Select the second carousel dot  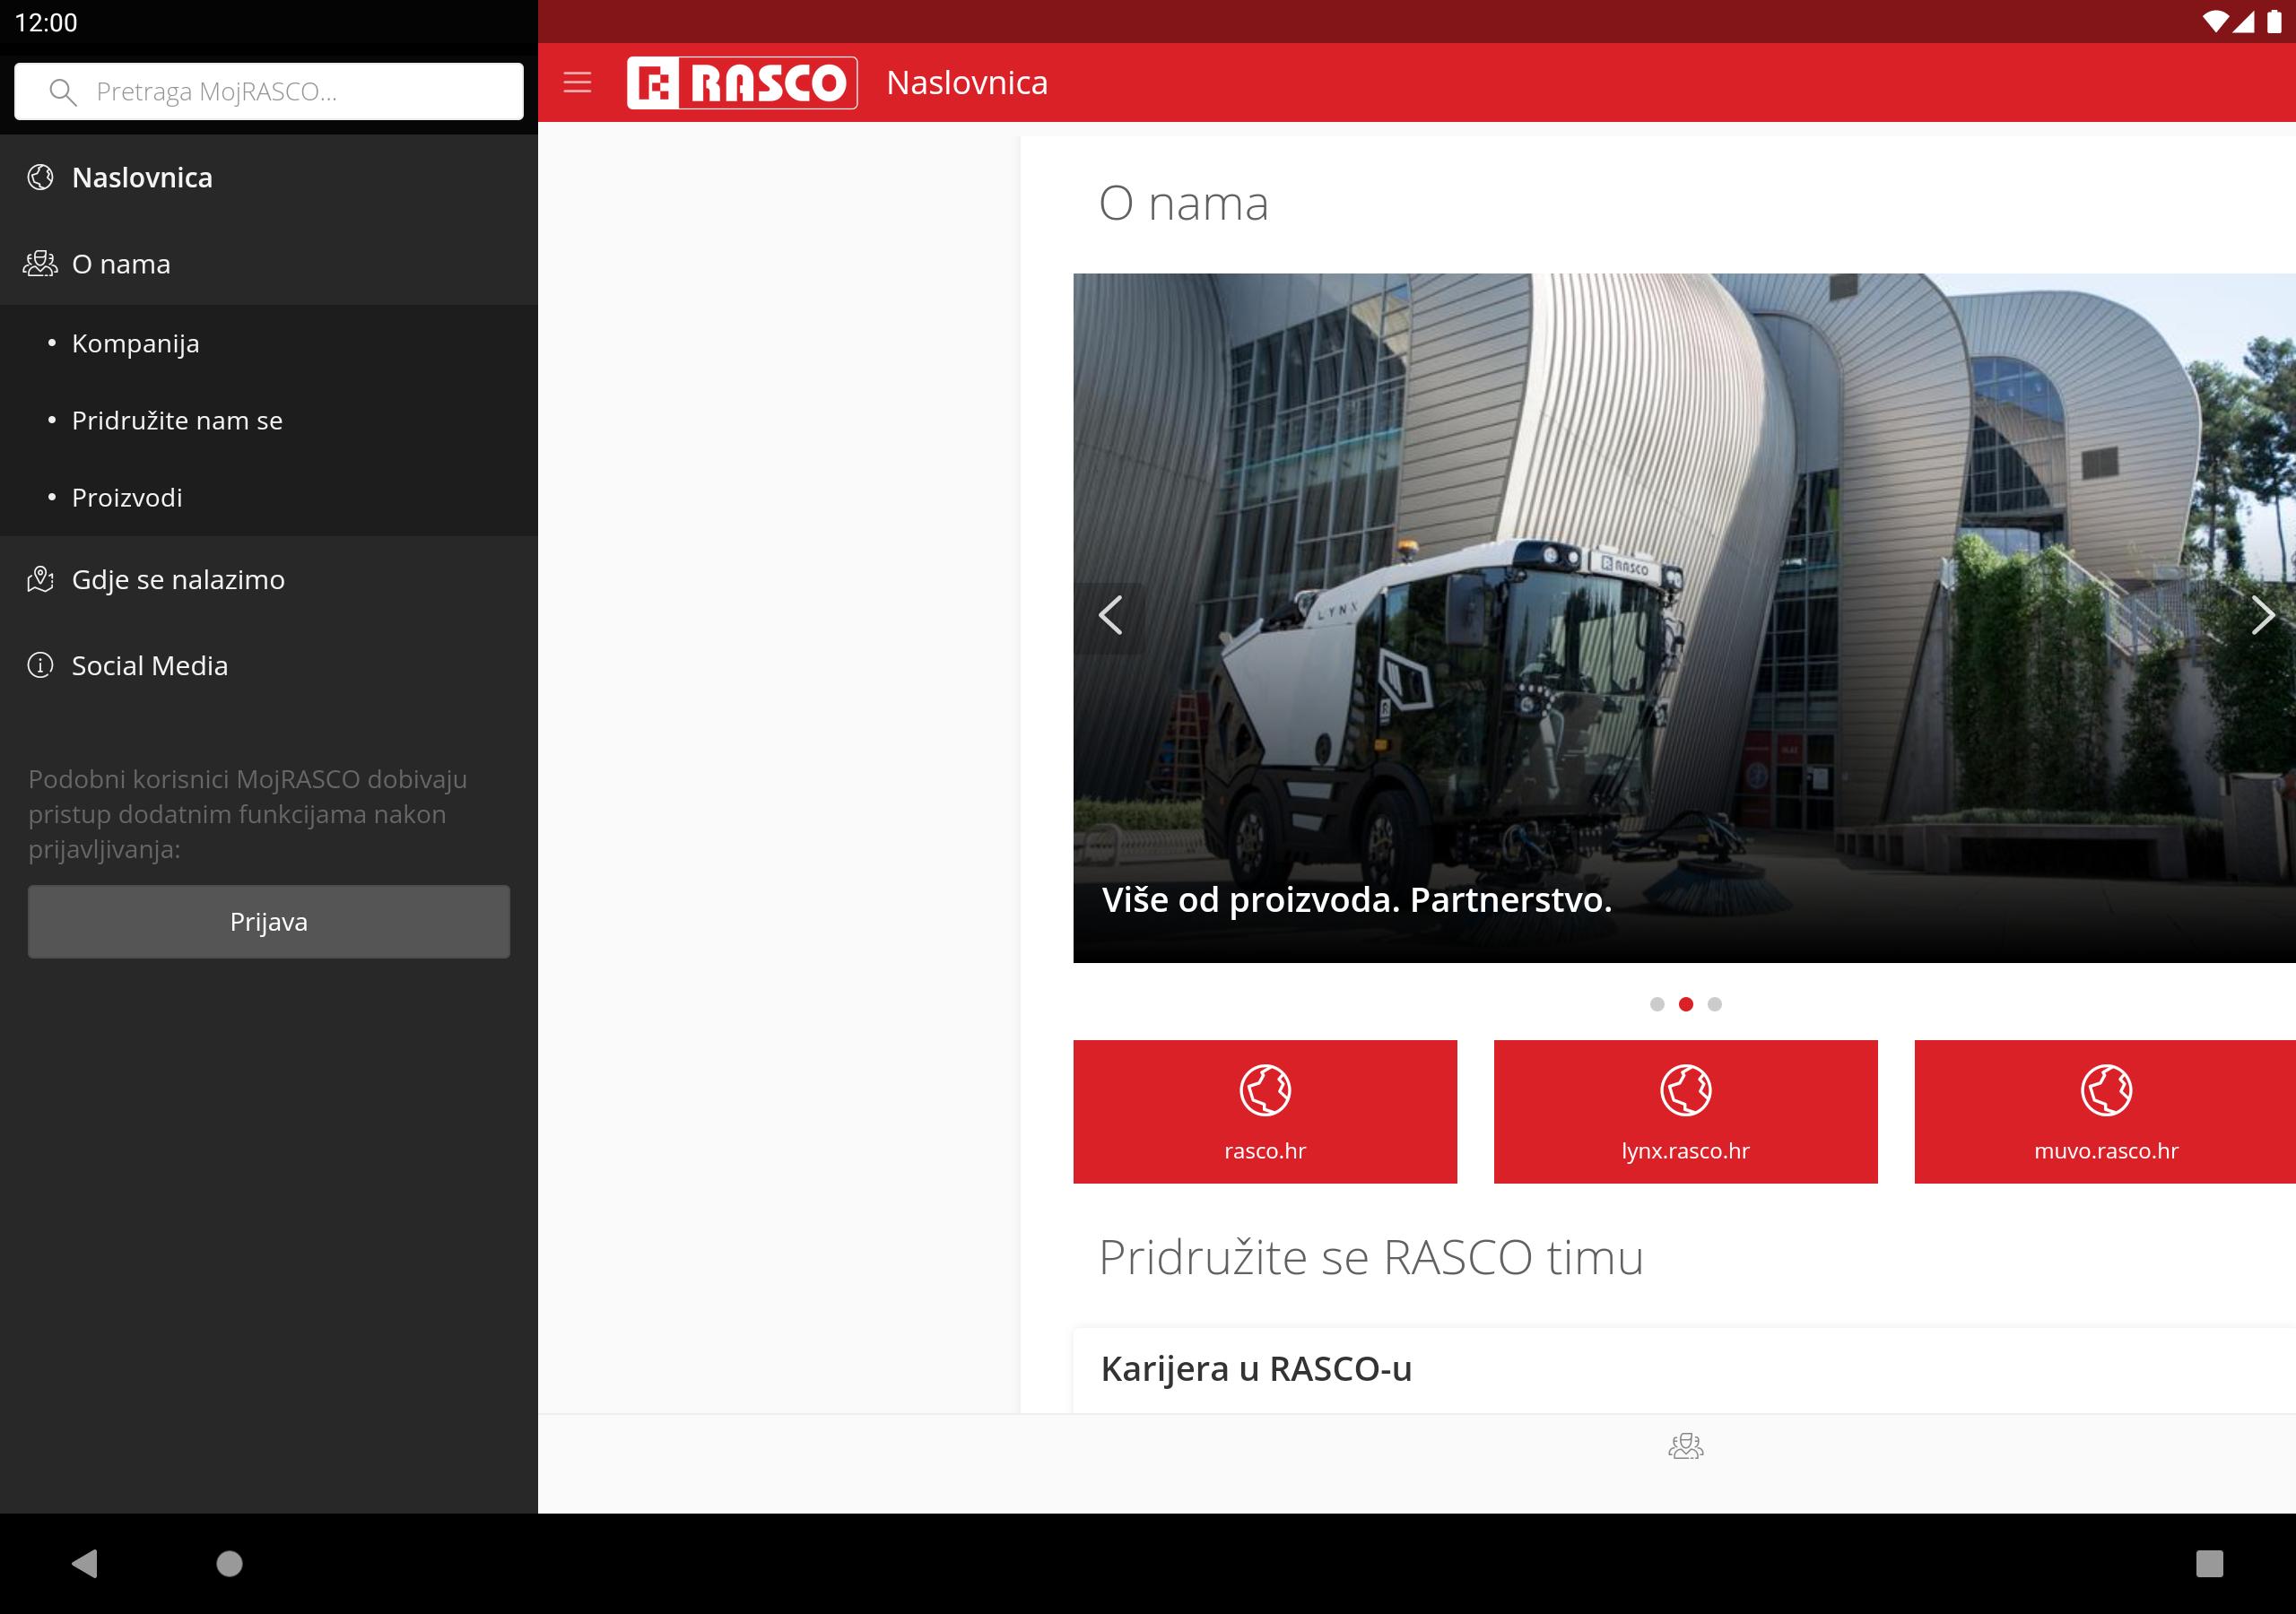point(1686,1004)
